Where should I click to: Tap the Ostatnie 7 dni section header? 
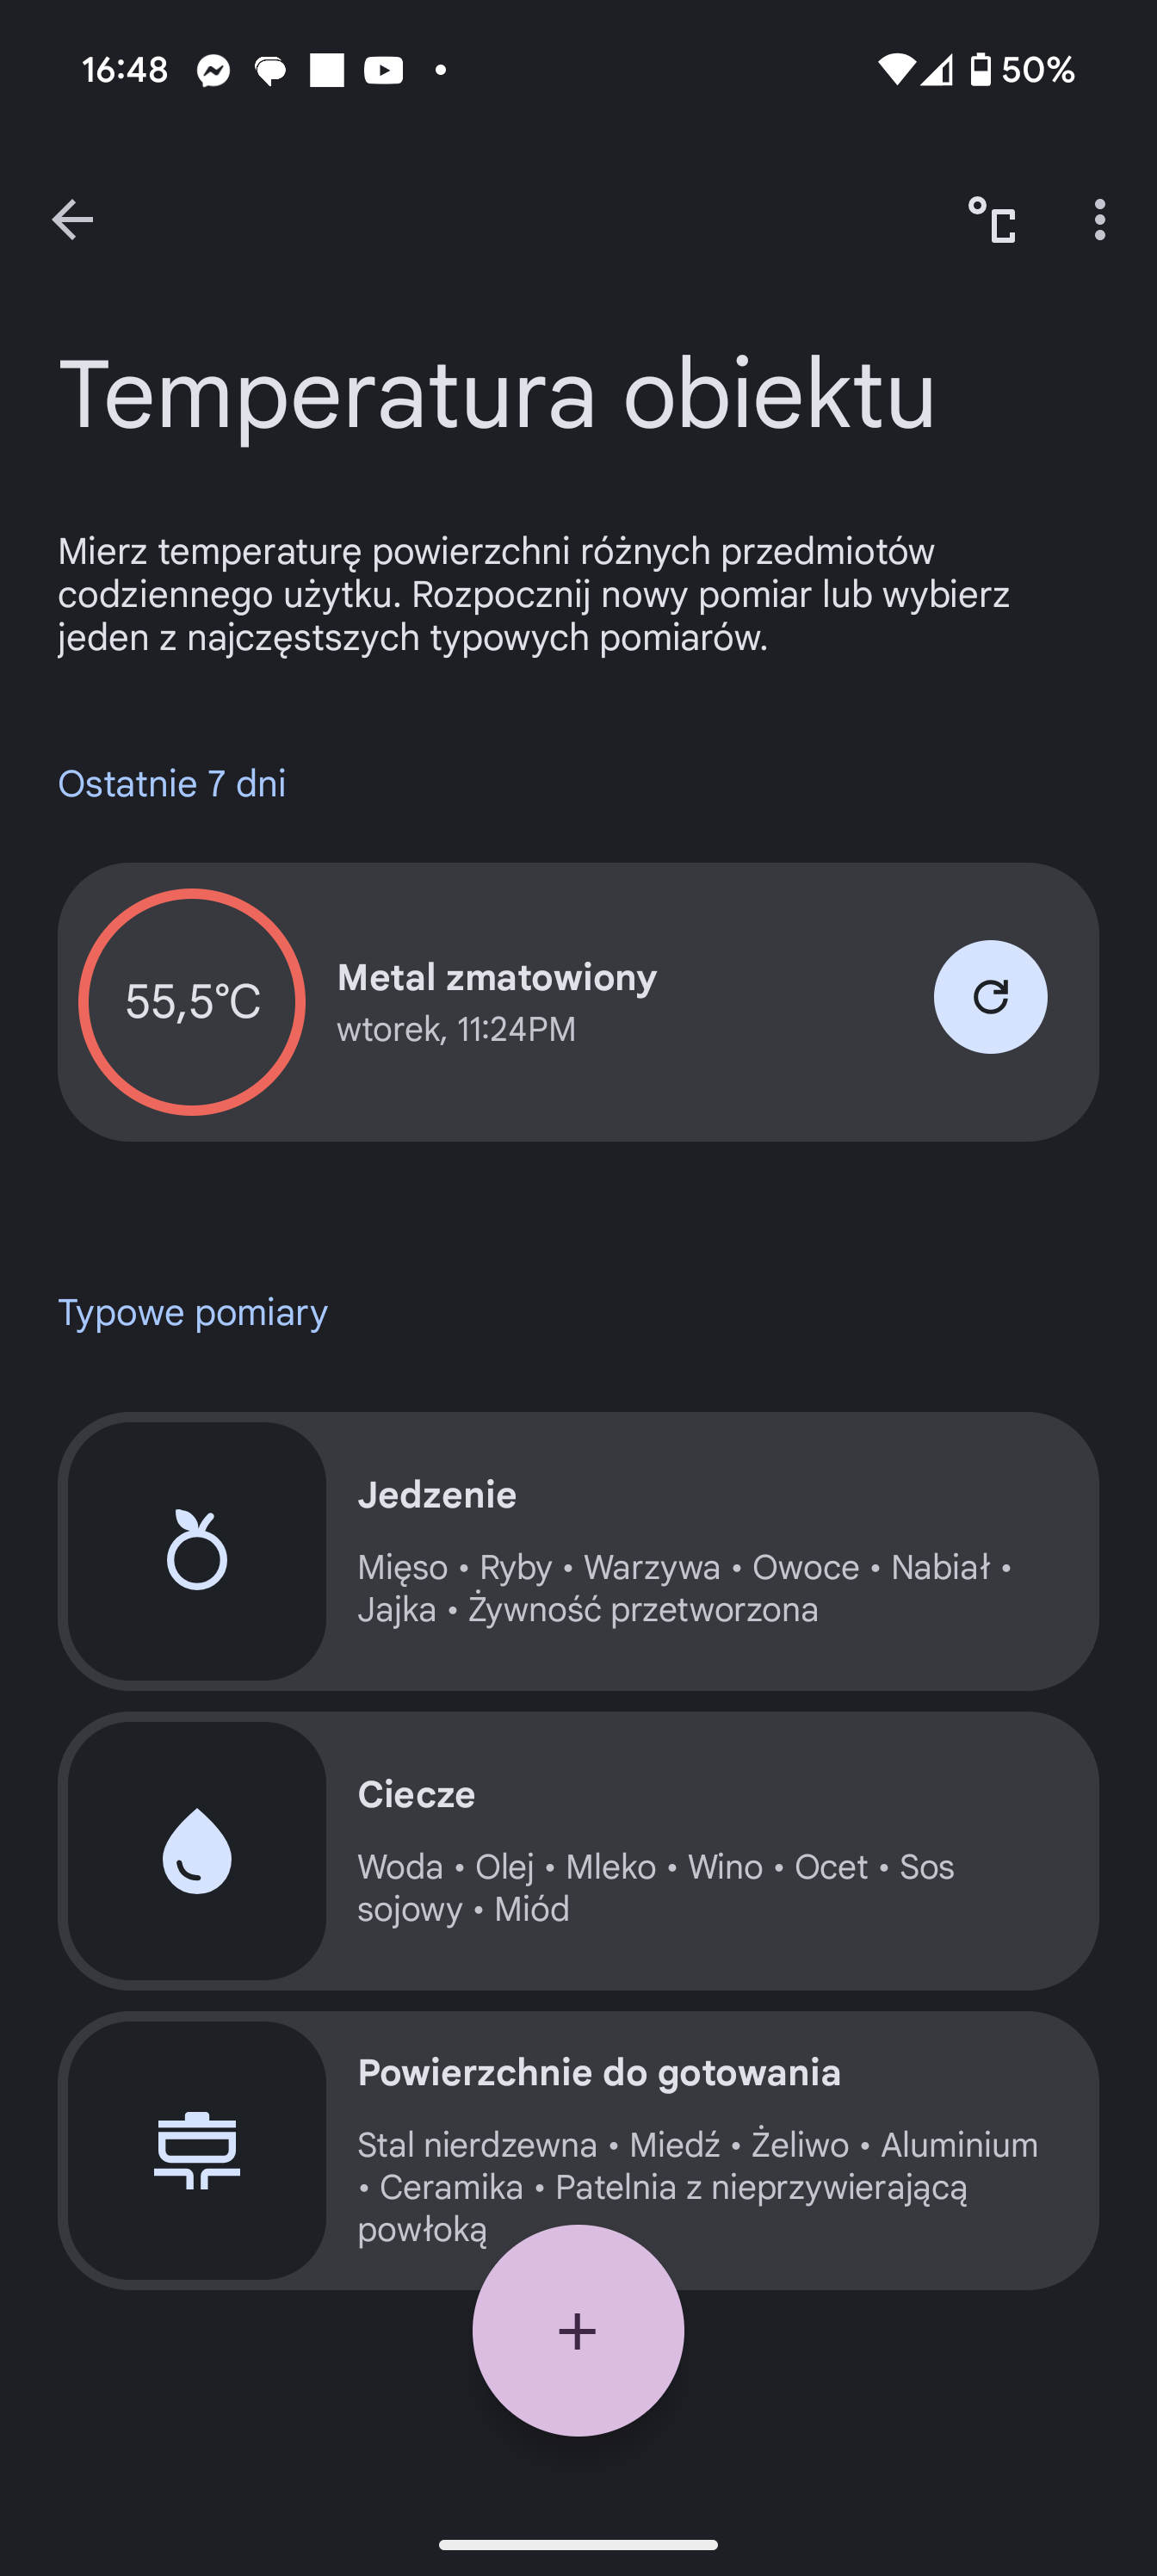172,784
